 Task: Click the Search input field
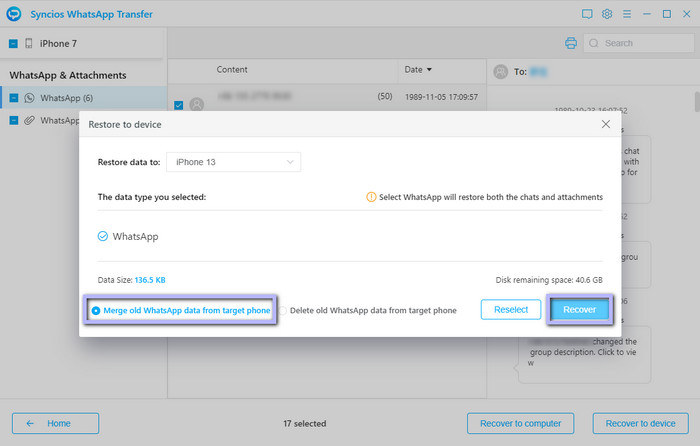pyautogui.click(x=639, y=43)
